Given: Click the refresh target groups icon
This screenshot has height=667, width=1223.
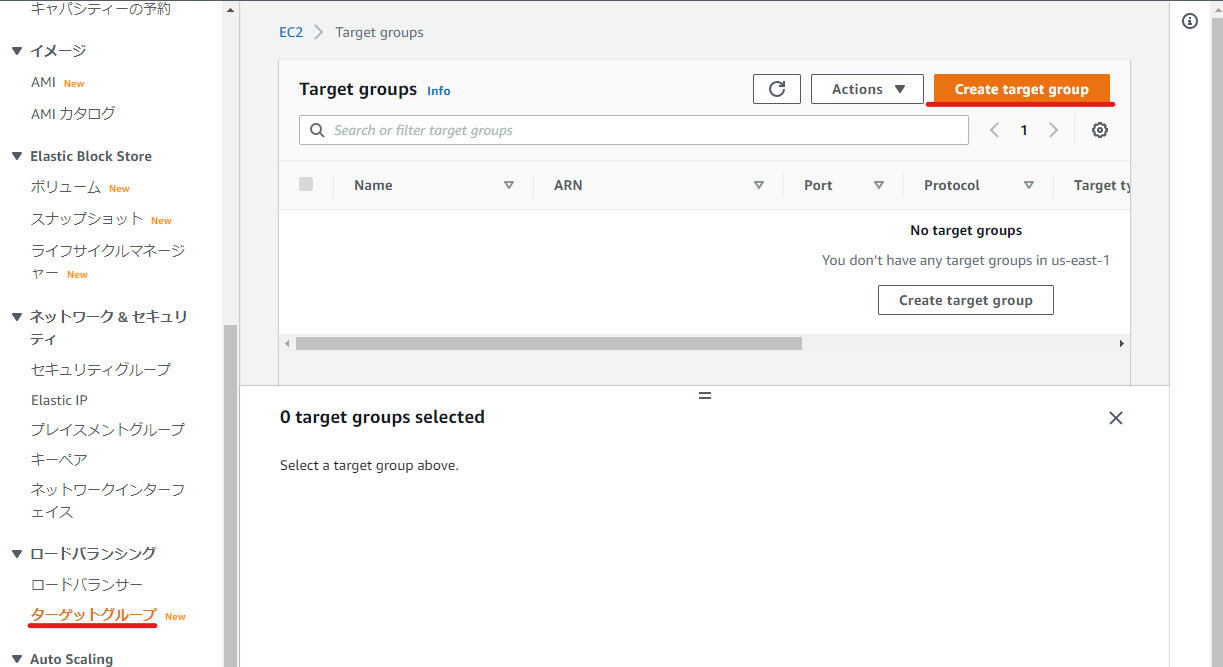Looking at the screenshot, I should [777, 89].
